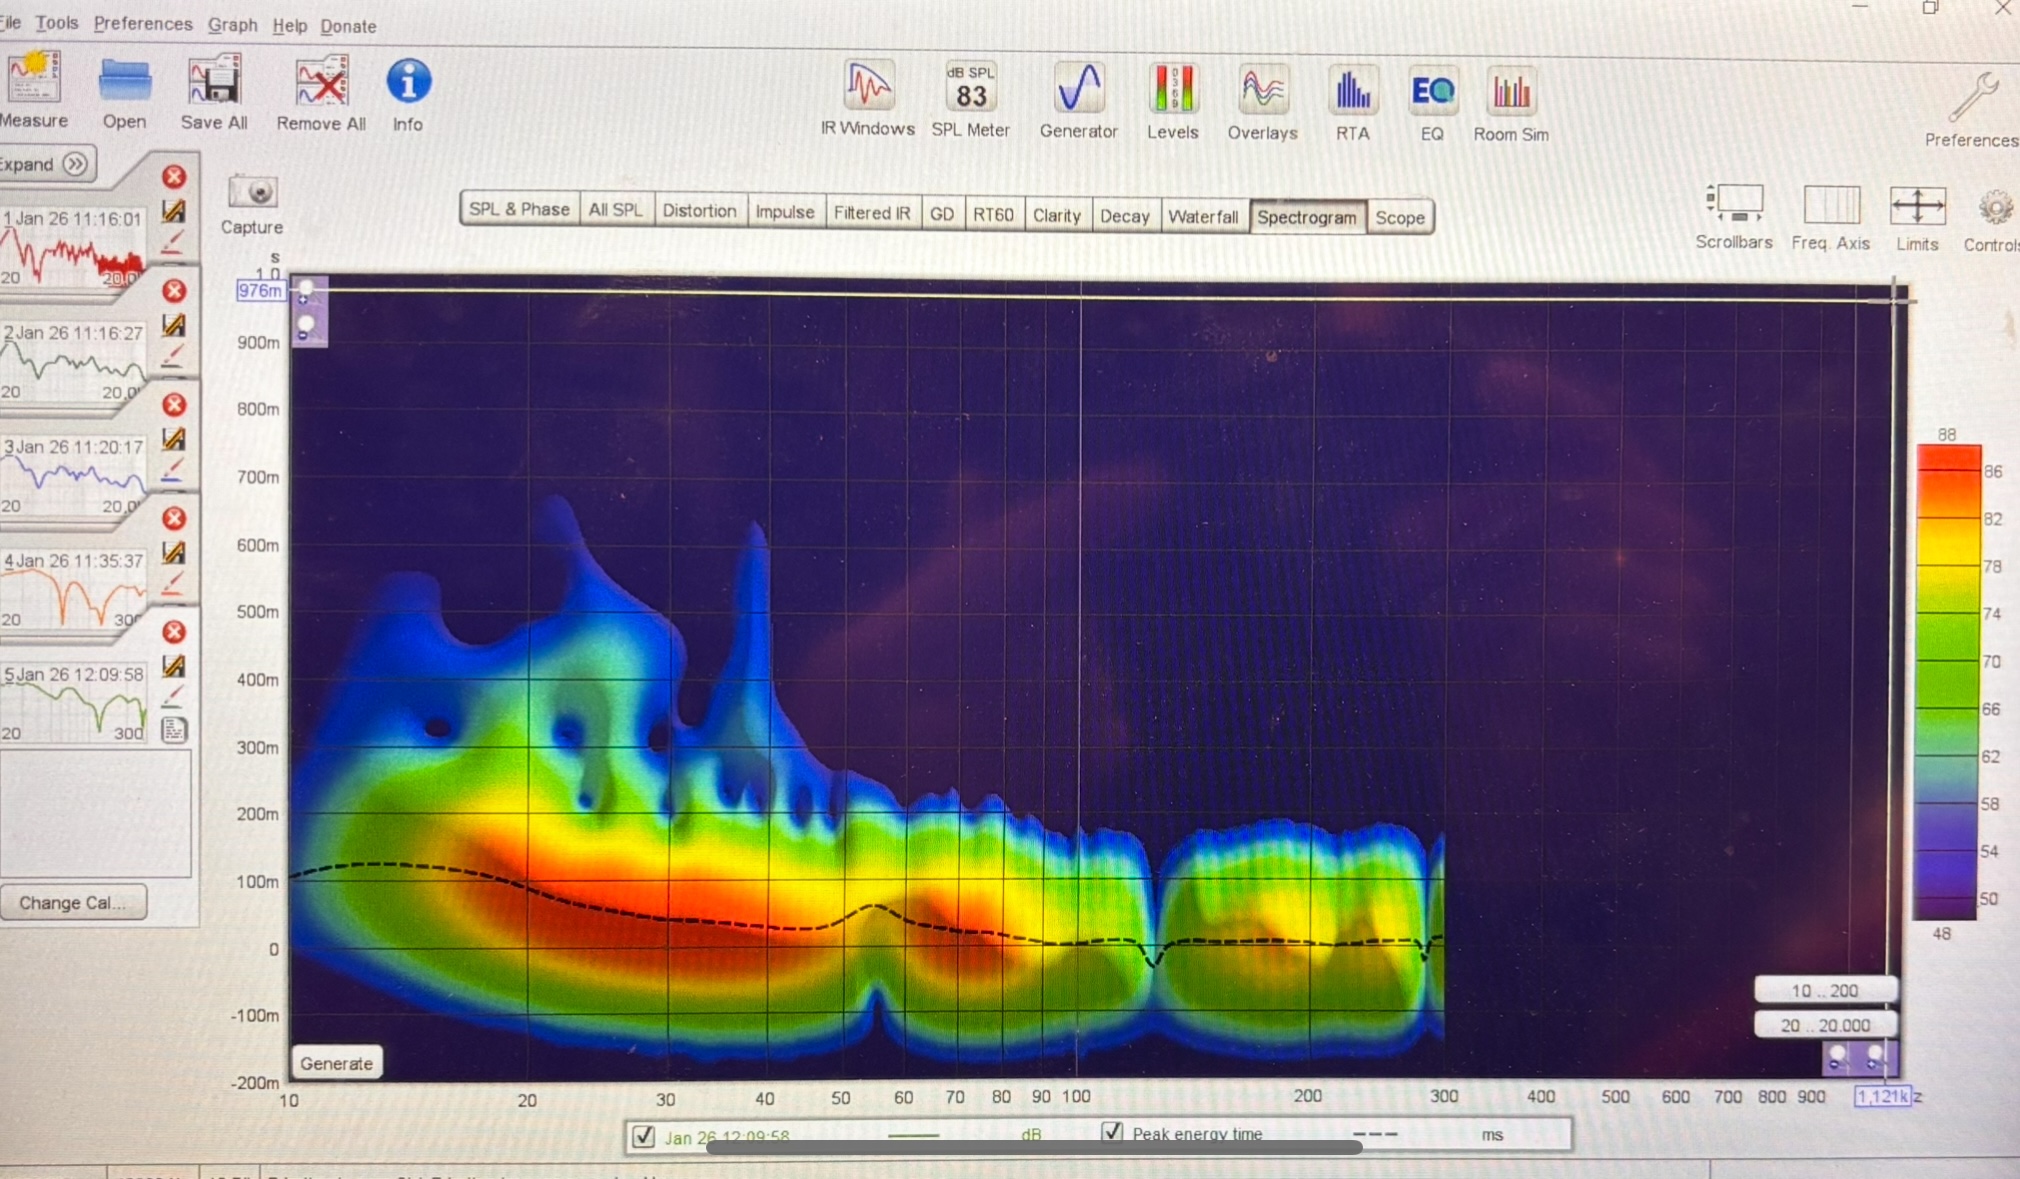This screenshot has width=2020, height=1179.
Task: Open the RTA analyzer
Action: pos(1352,92)
